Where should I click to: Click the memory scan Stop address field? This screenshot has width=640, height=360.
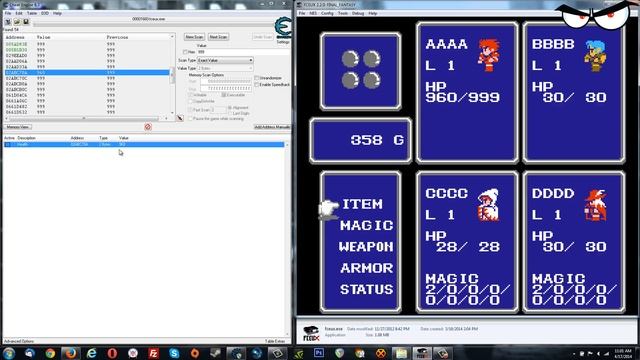pos(226,88)
